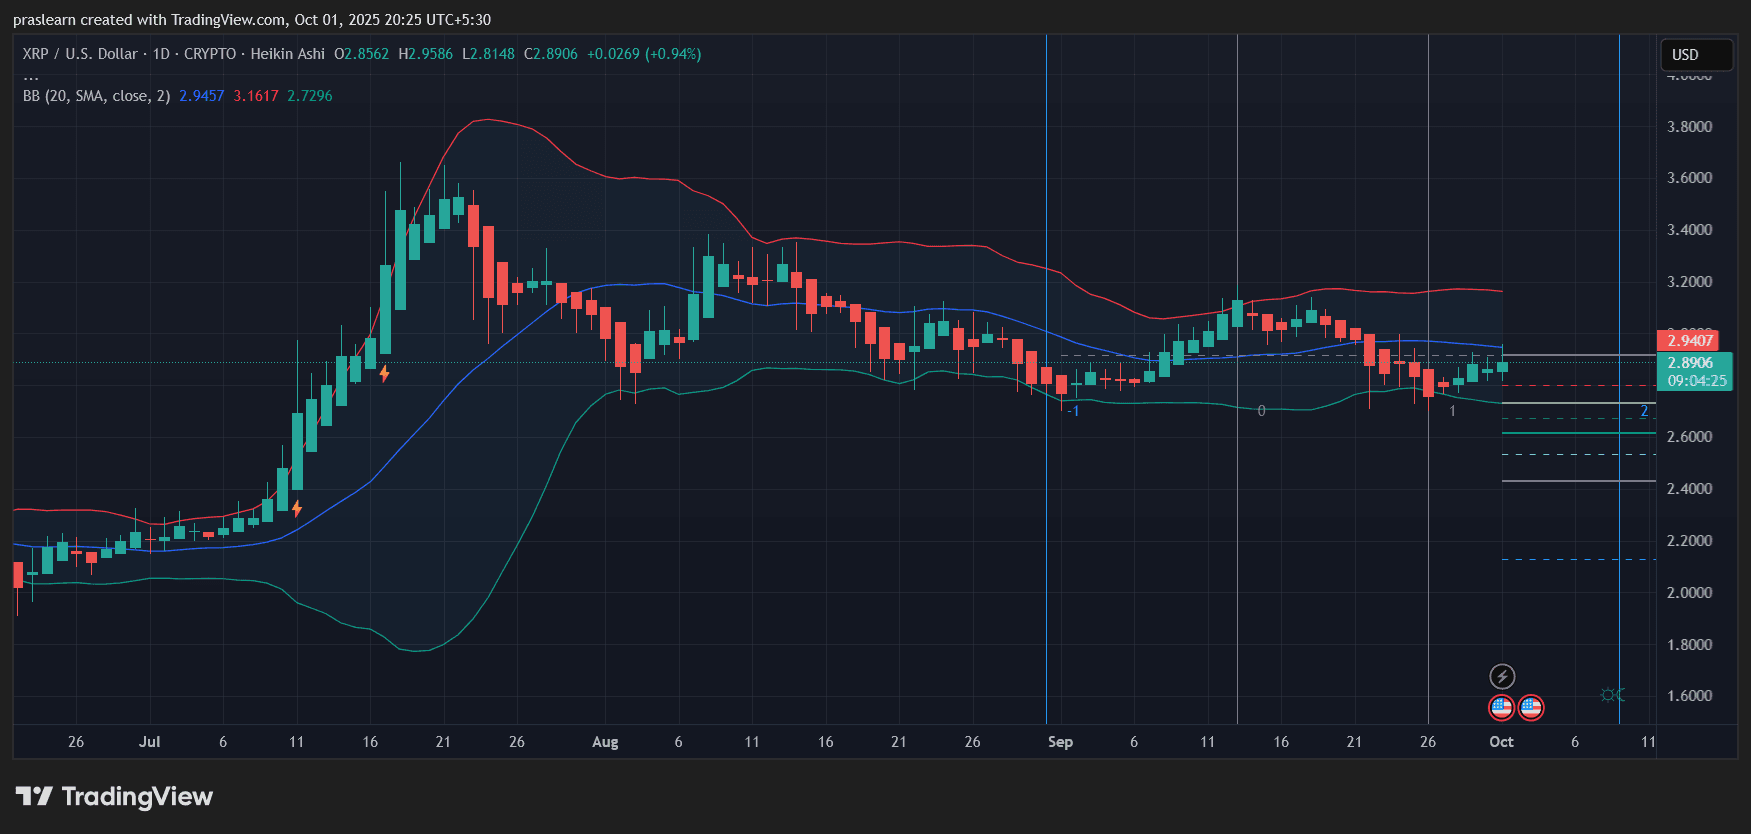Click the orange lightning marker near July 11
Screen dimensions: 1751x834
tap(297, 508)
